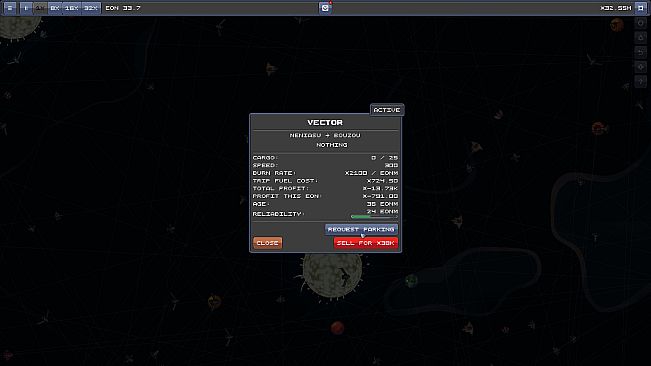Click the pause button in the speed bar

(x=26, y=8)
